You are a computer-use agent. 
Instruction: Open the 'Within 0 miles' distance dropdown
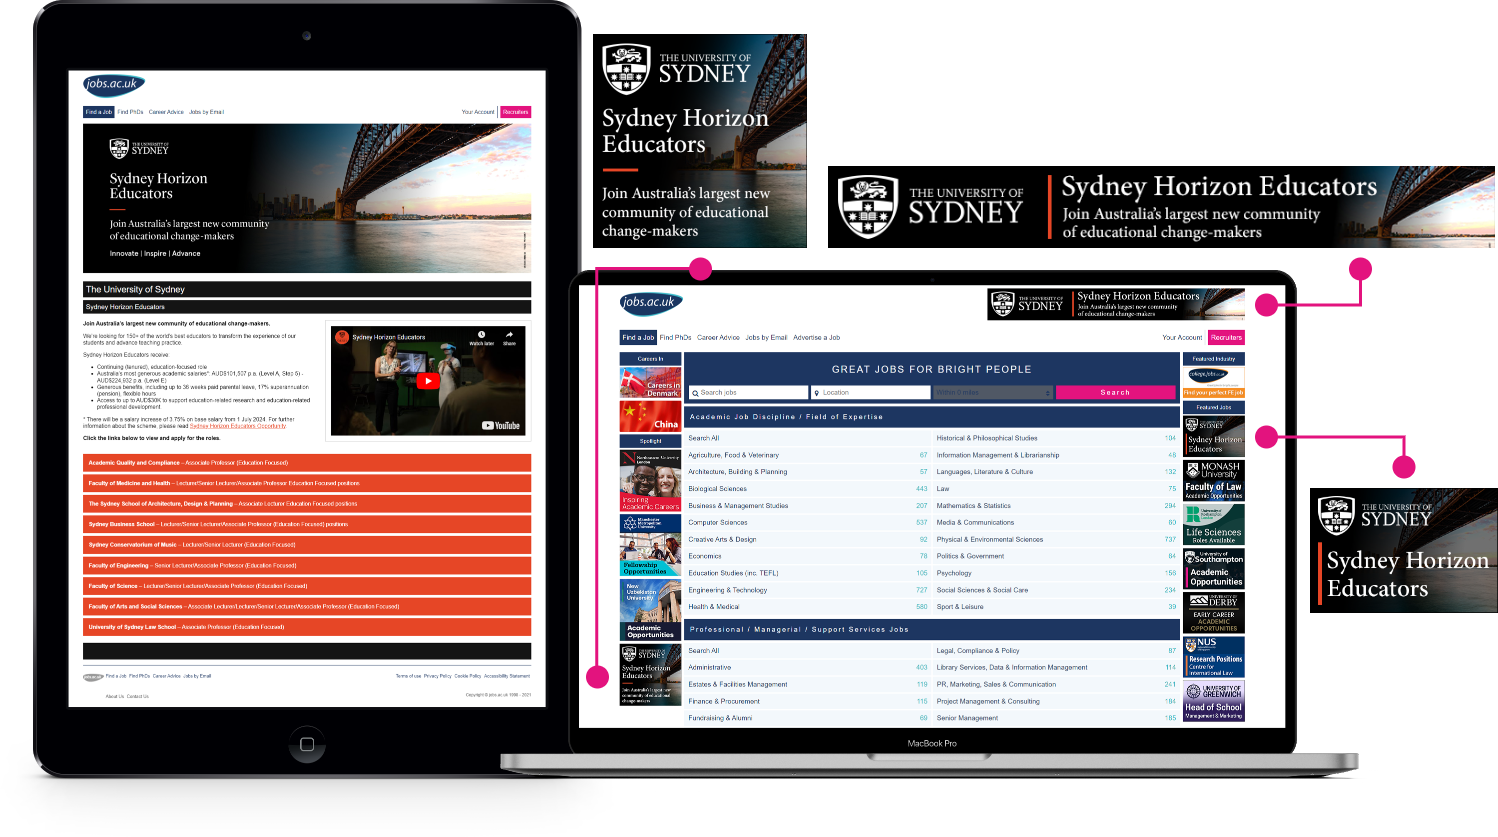click(993, 393)
